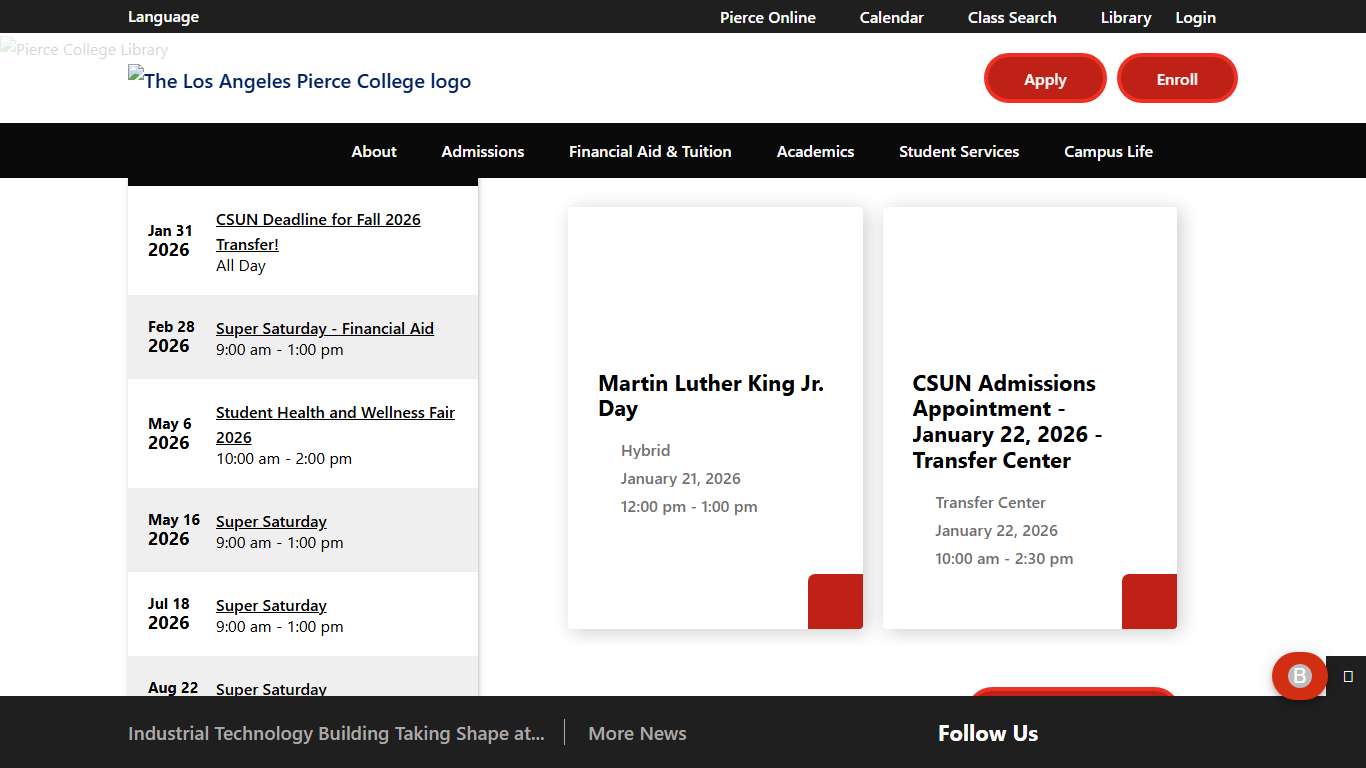
Task: Click the red corner icon on MLK card
Action: point(835,601)
